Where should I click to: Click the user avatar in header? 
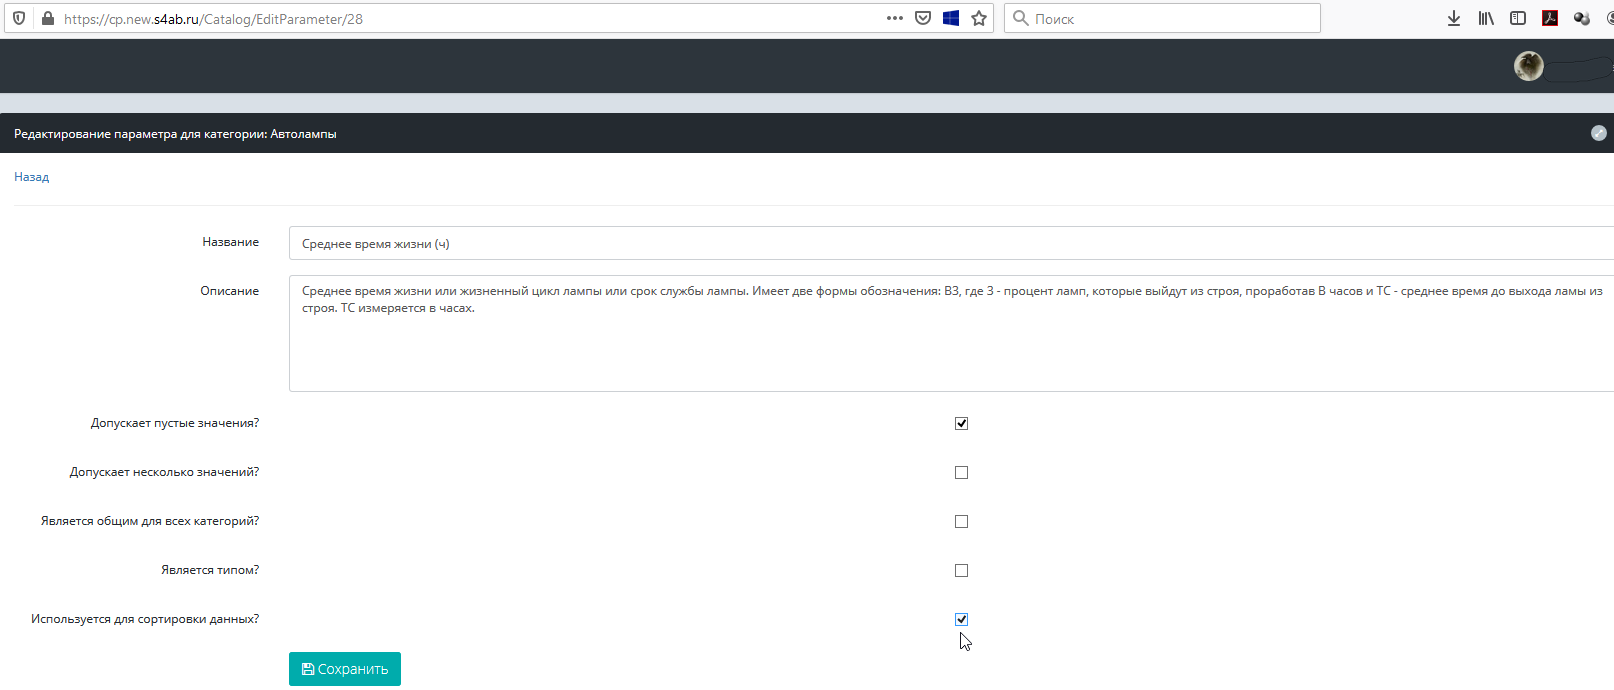coord(1528,66)
